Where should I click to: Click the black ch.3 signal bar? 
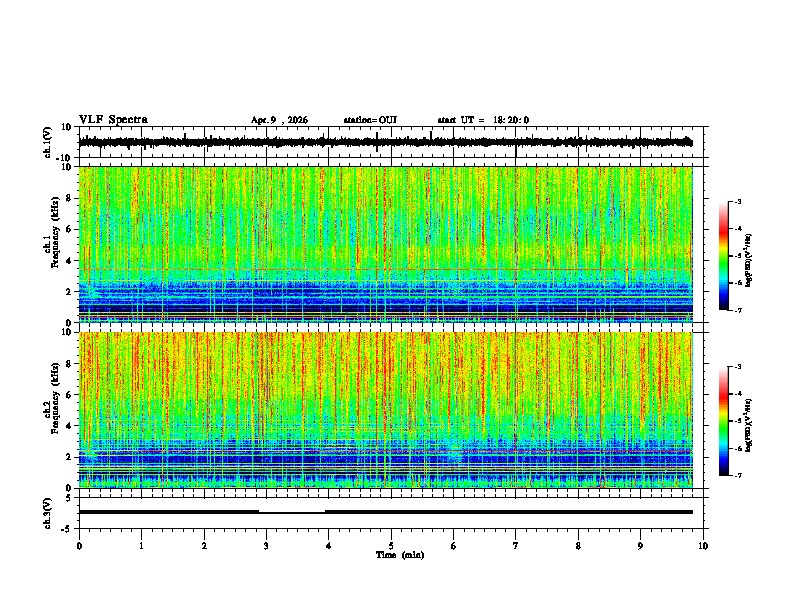385,512
